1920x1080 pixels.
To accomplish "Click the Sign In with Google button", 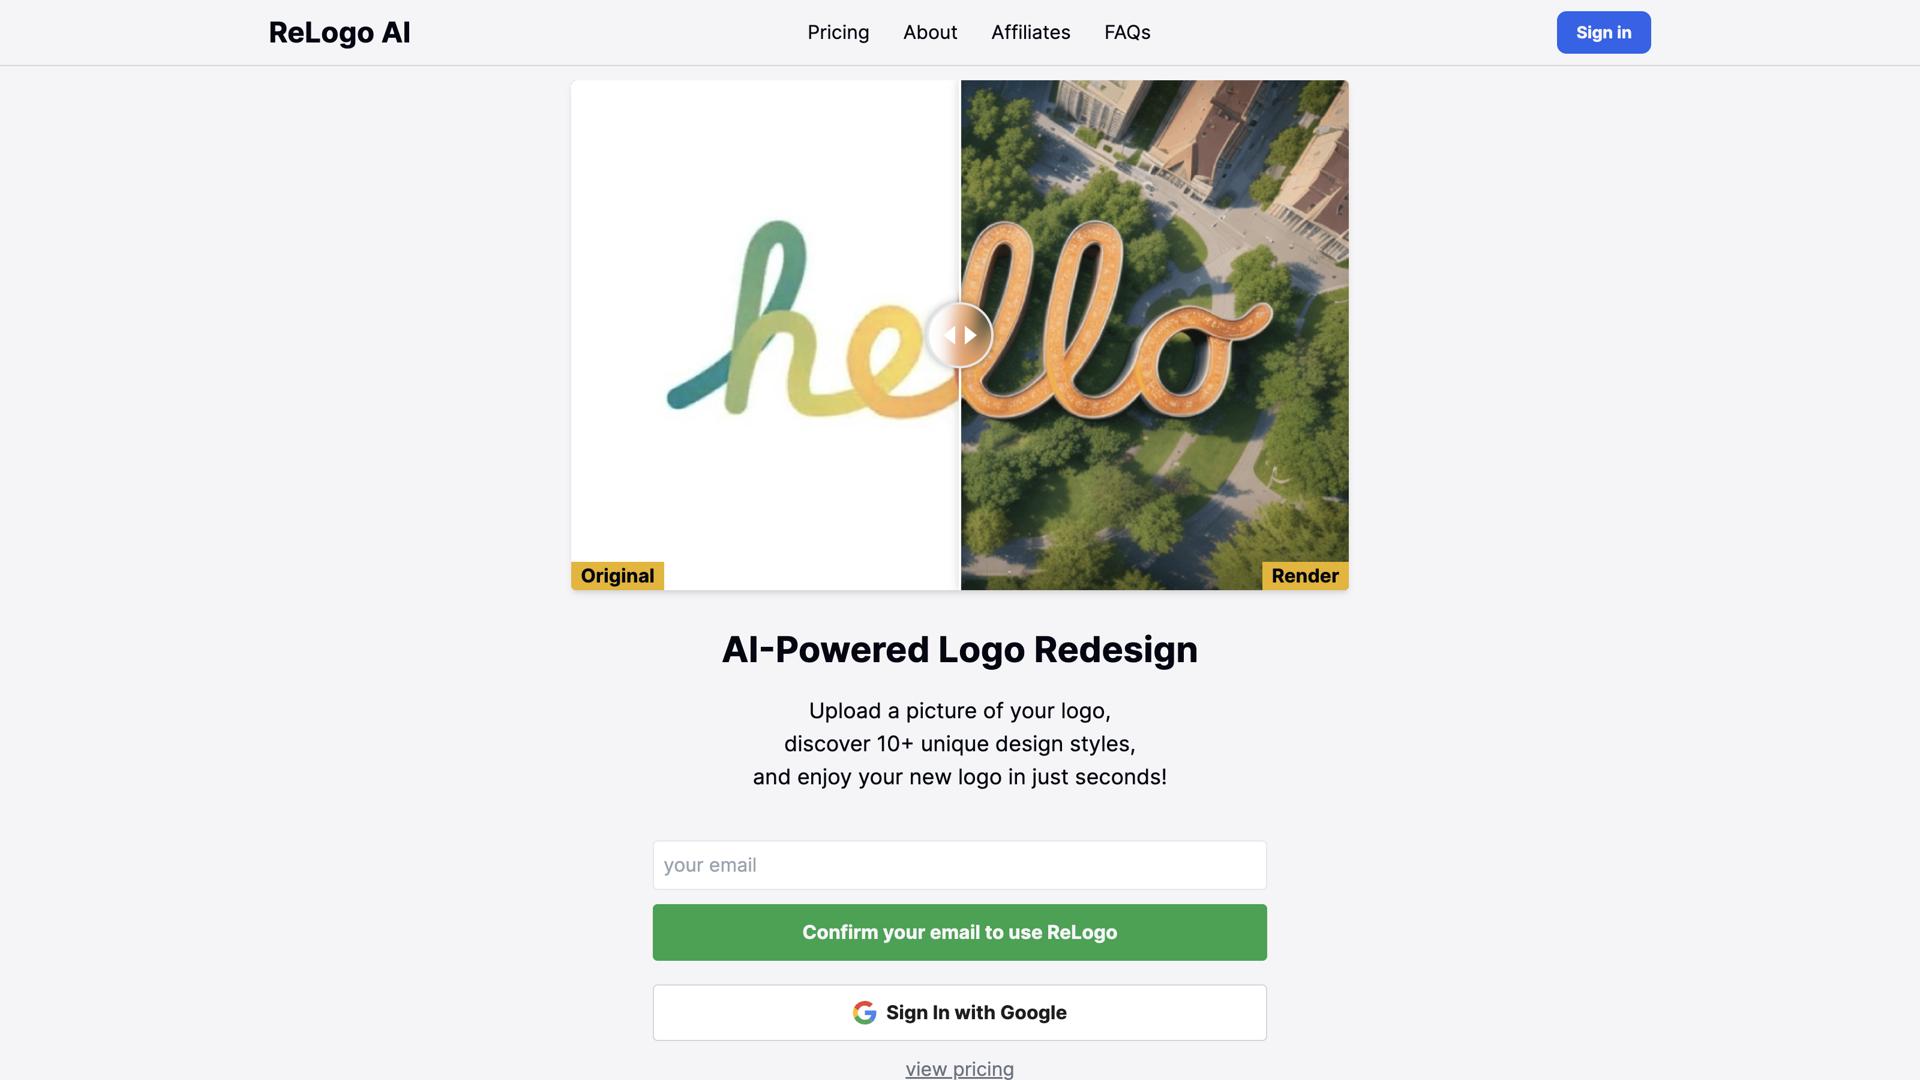I will (960, 1013).
